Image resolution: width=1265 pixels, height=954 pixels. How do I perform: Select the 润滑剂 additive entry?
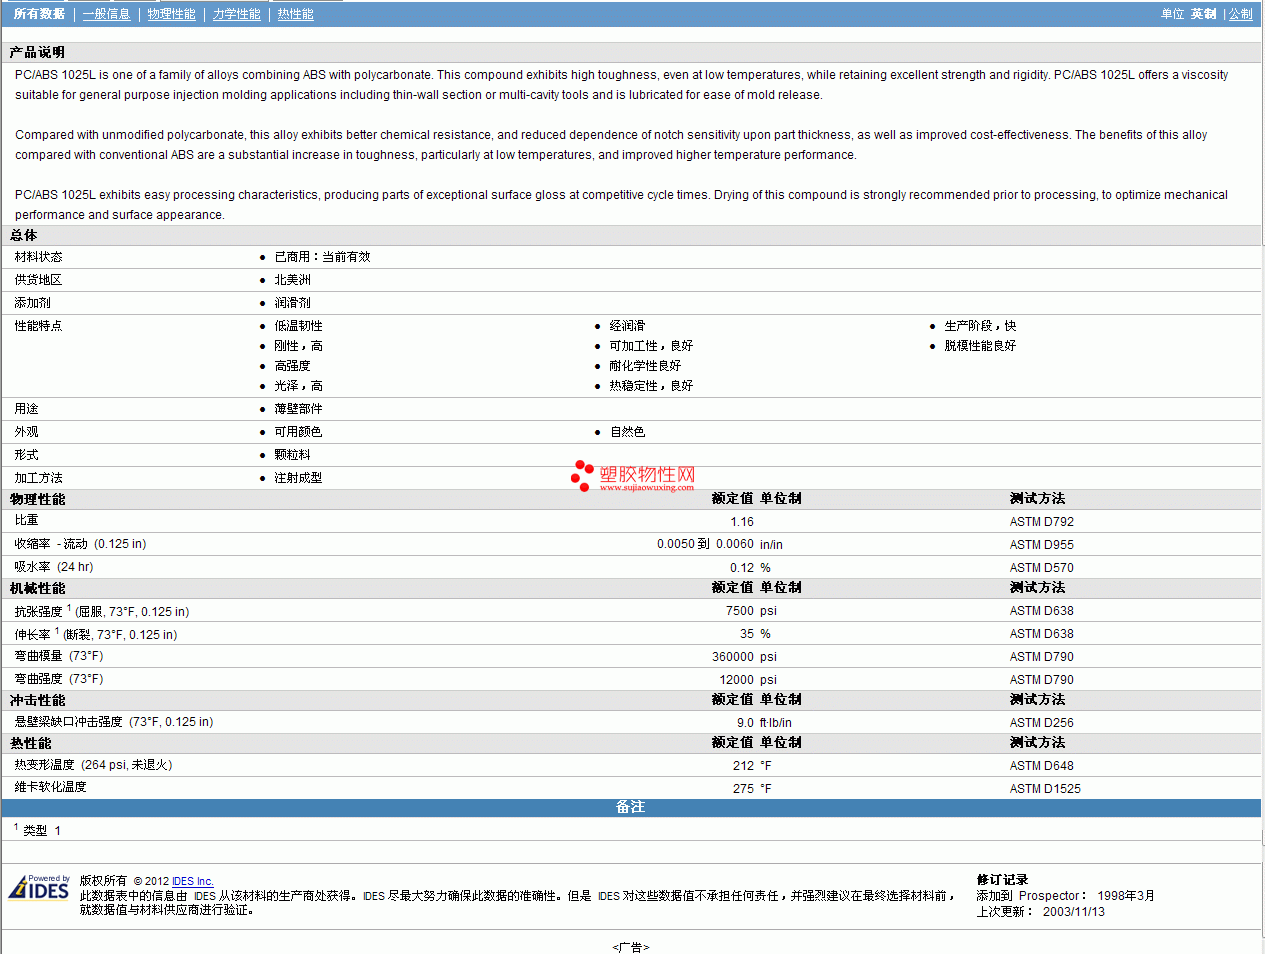pyautogui.click(x=292, y=303)
